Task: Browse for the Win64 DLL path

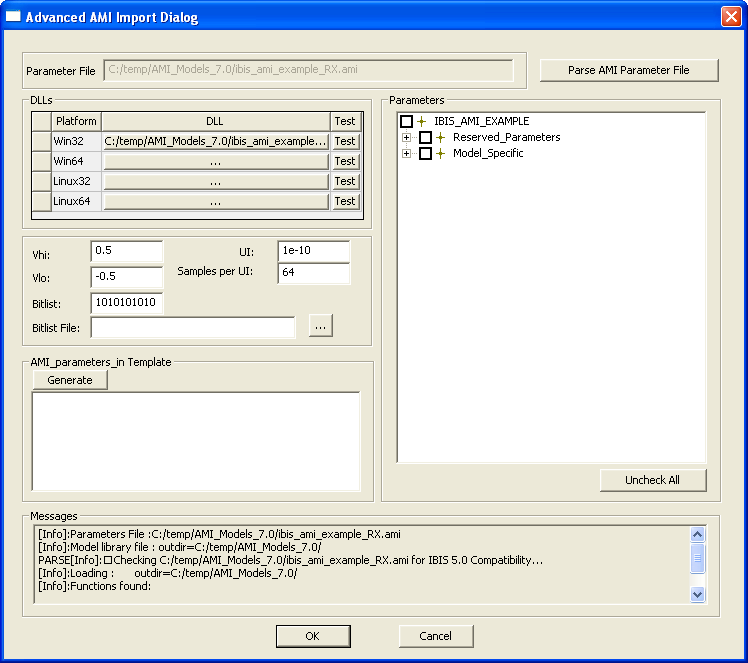Action: 215,161
